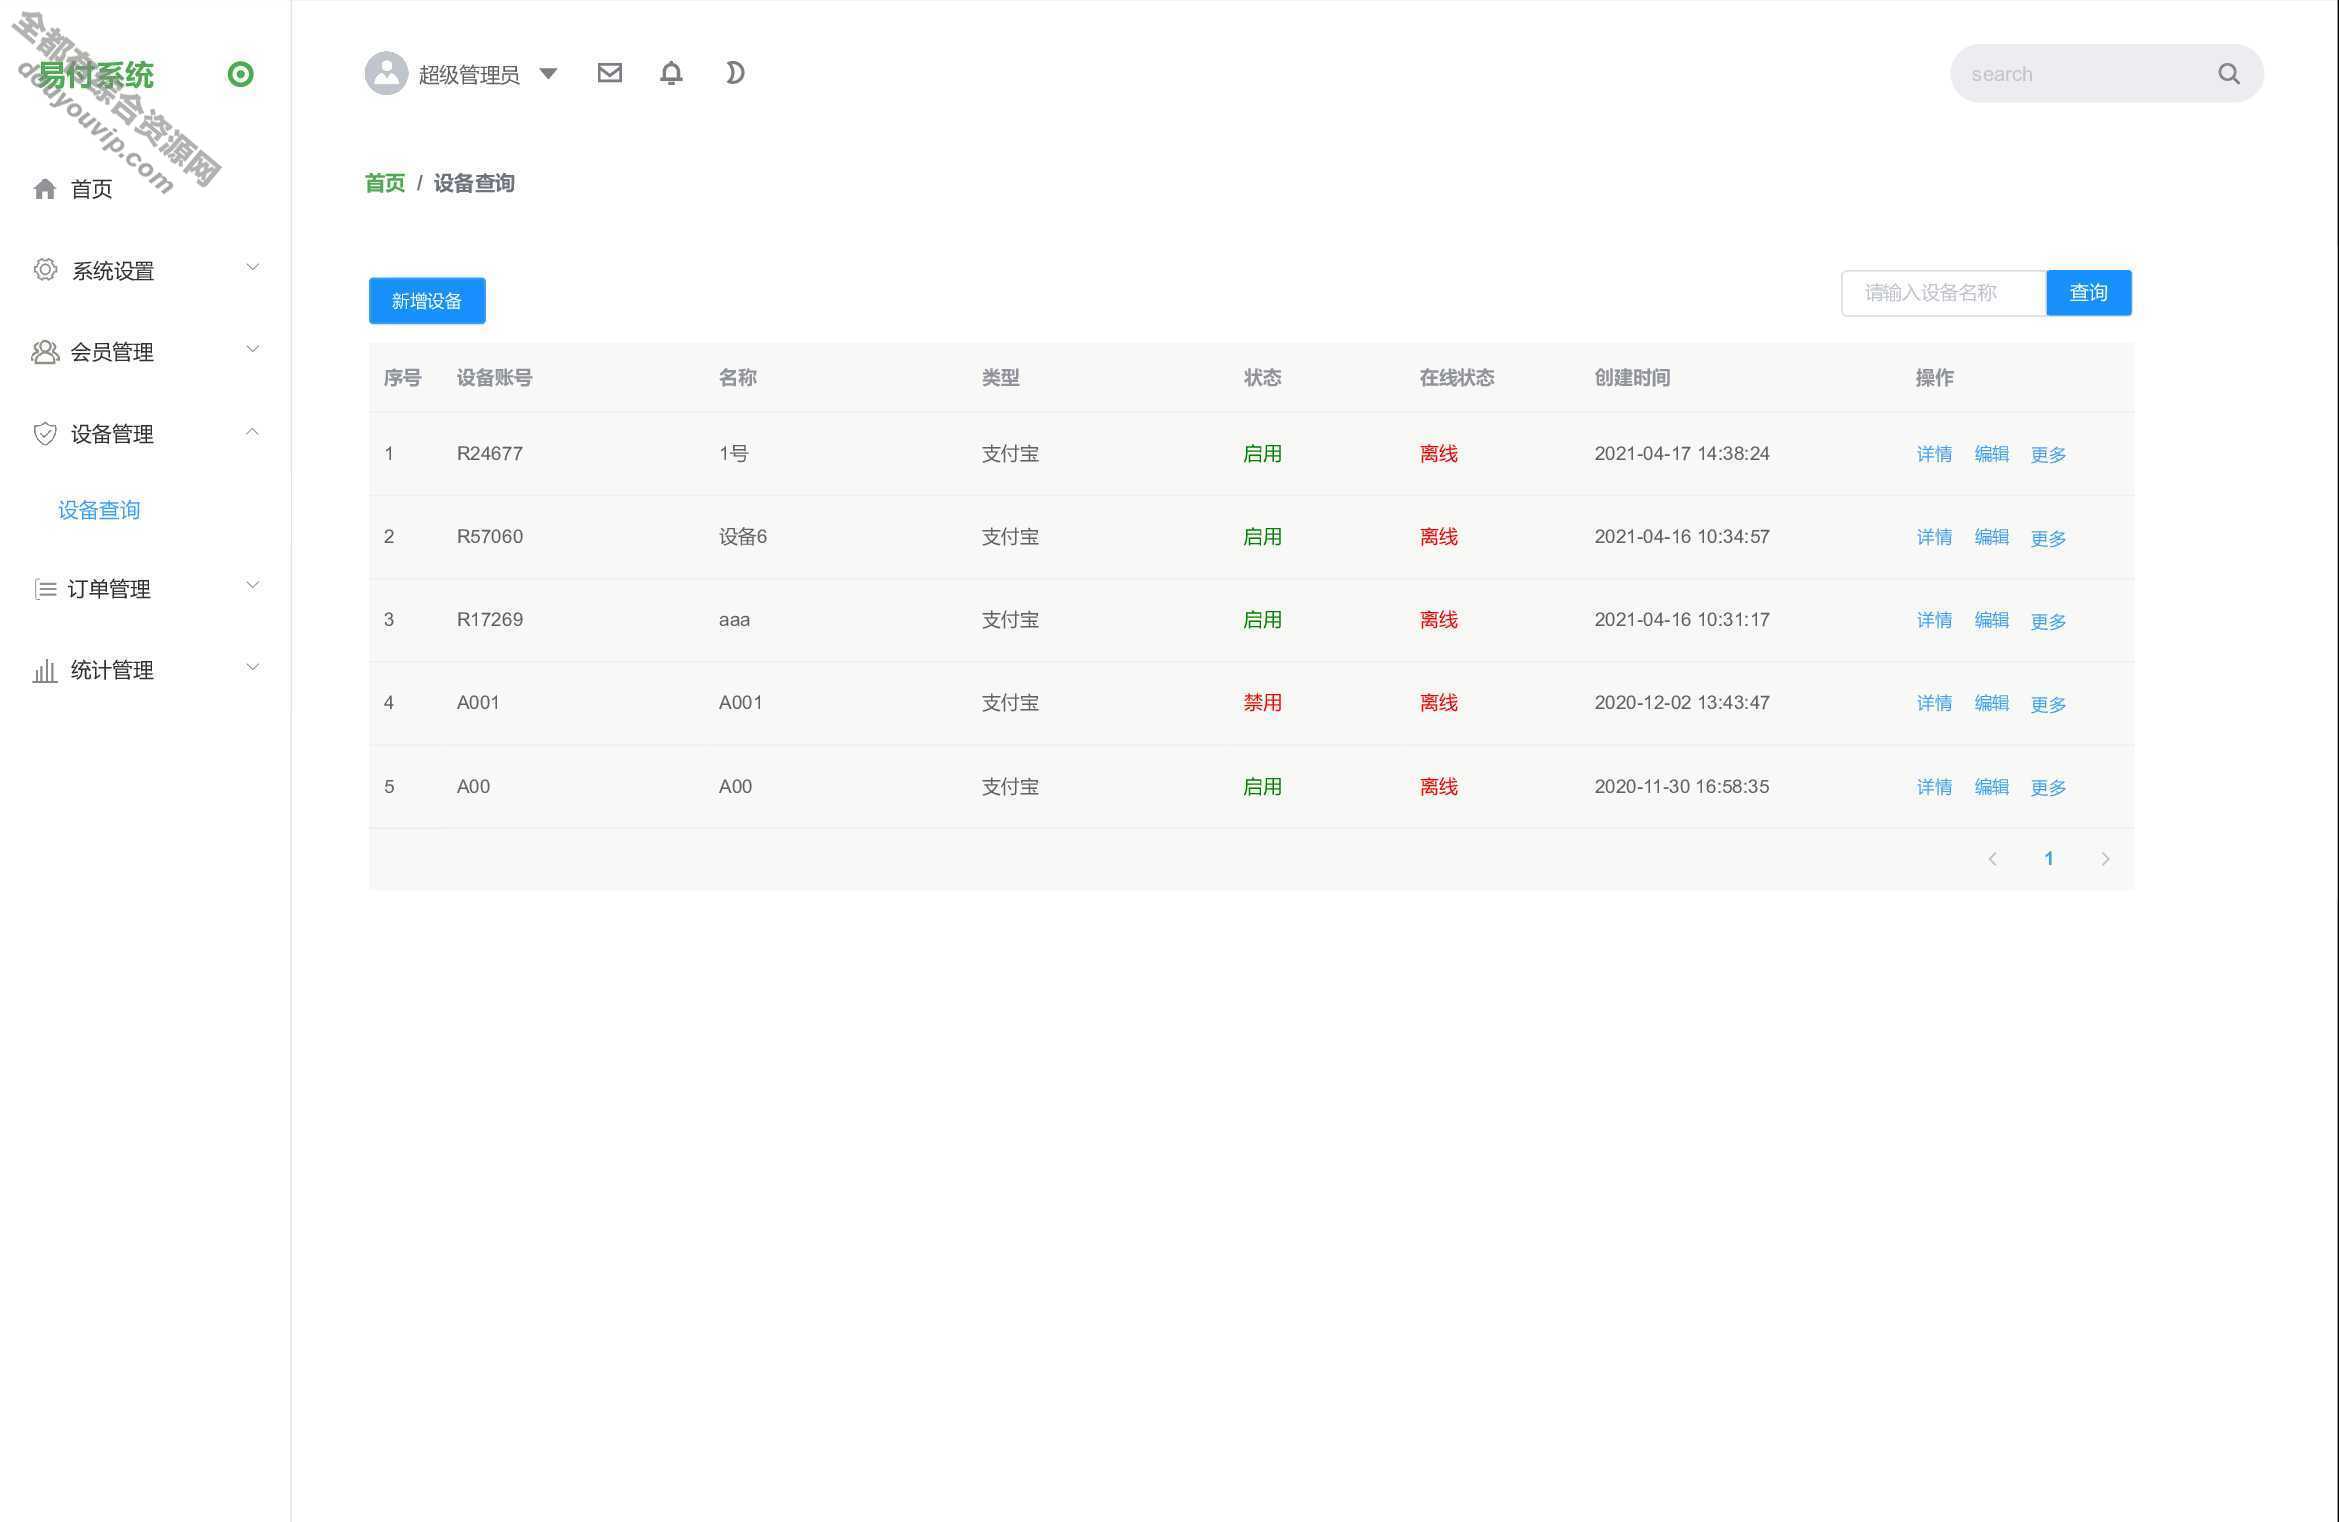2339x1522 pixels.
Task: Collapse the 设备管理 menu chevron
Action: (x=252, y=431)
